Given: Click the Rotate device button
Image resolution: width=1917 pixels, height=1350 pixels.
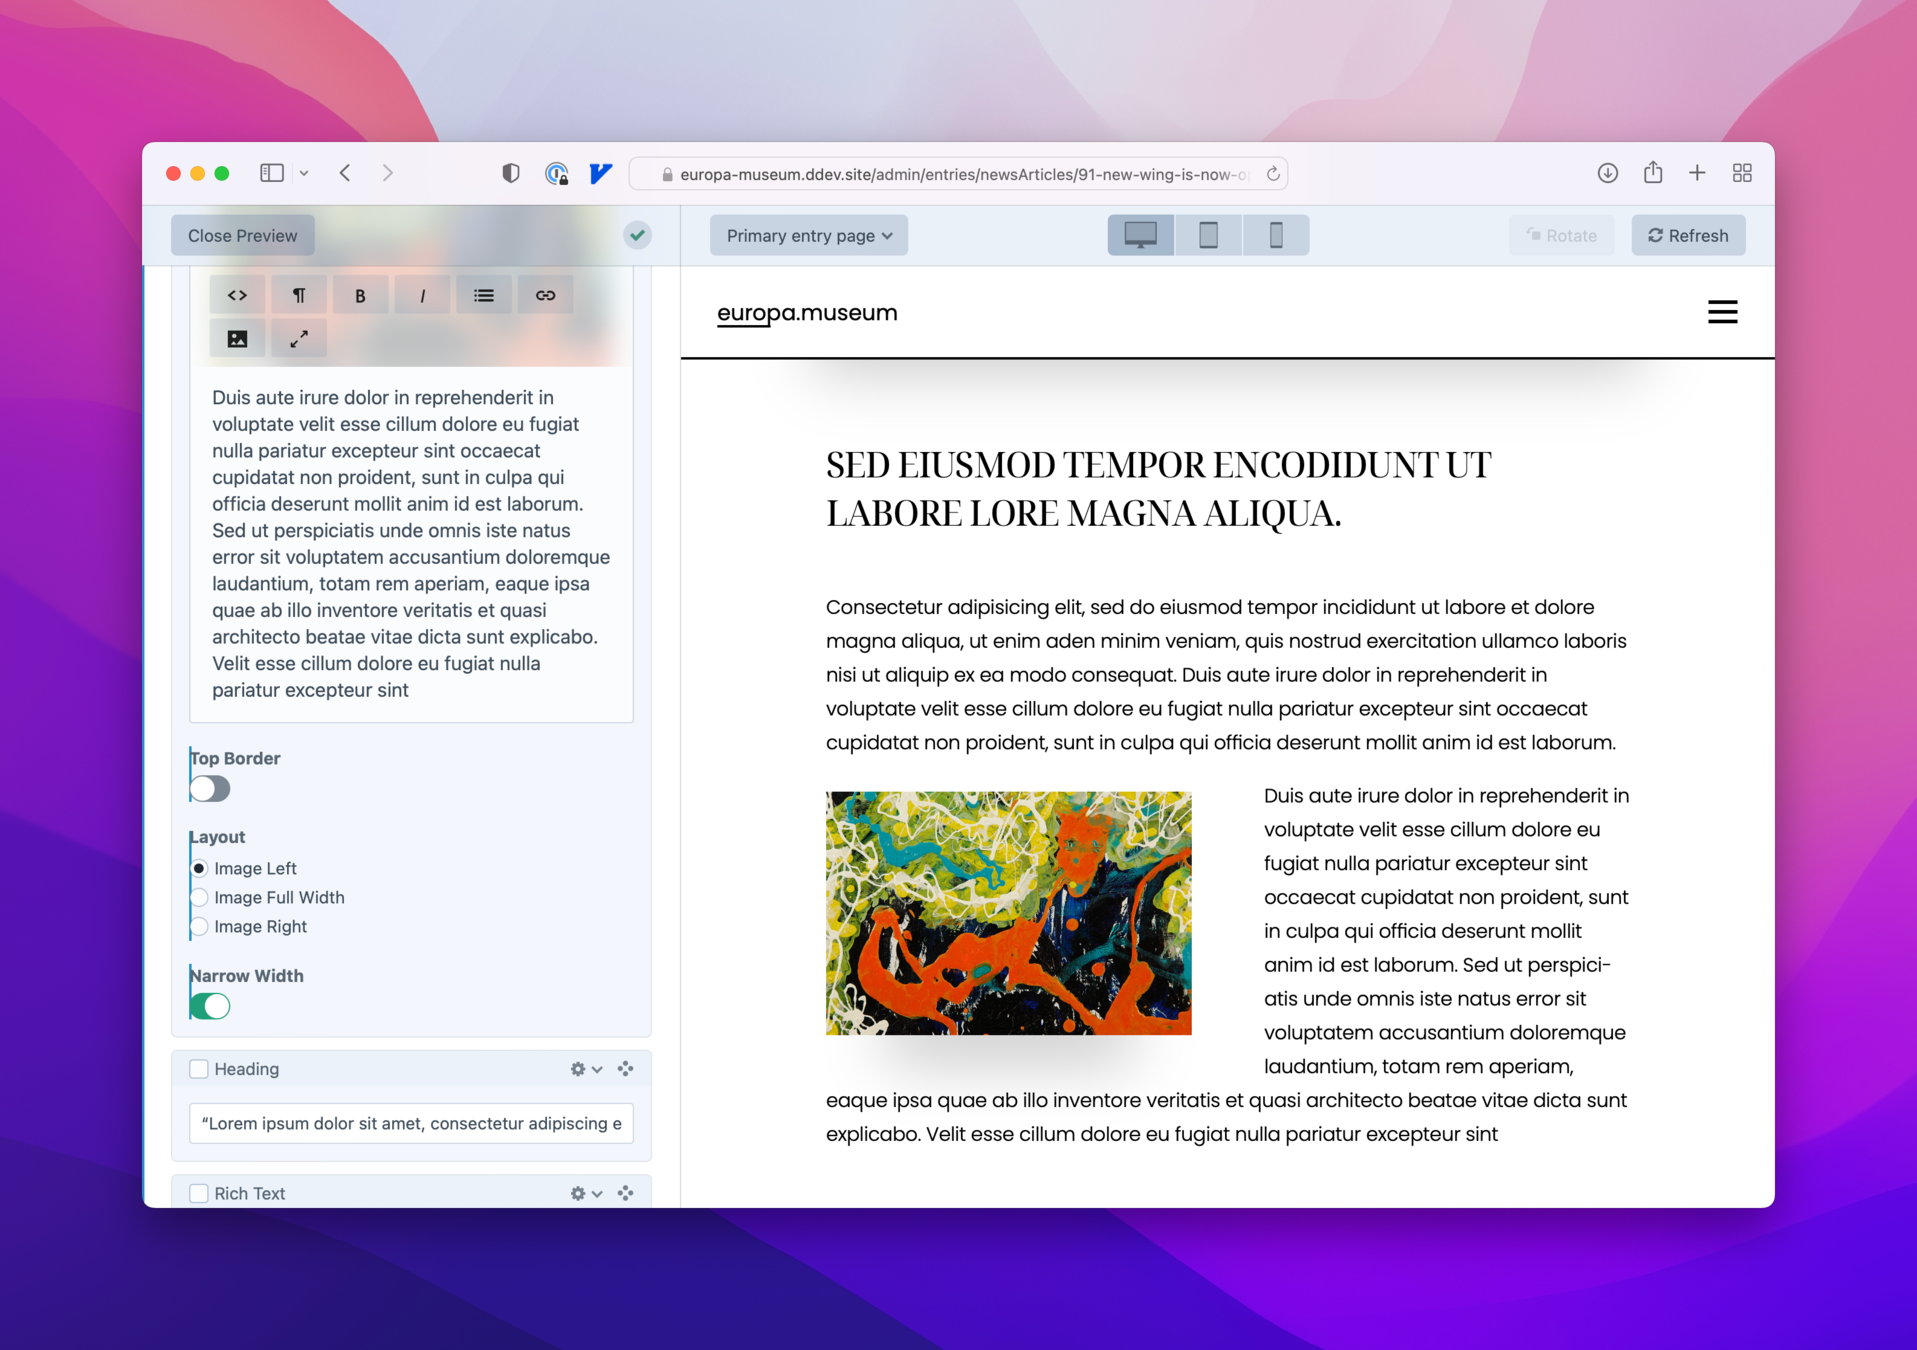Looking at the screenshot, I should tap(1561, 235).
